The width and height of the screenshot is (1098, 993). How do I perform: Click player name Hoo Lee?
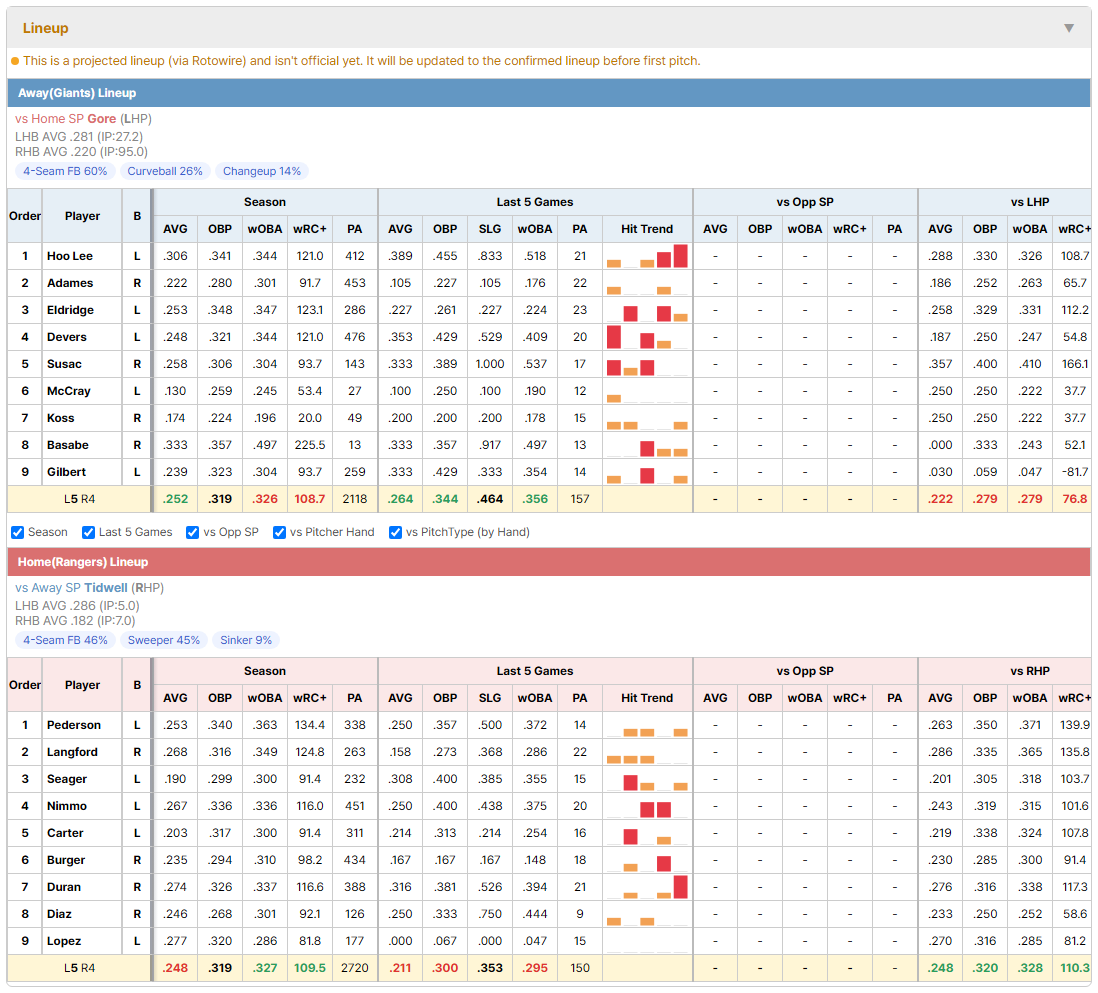pyautogui.click(x=70, y=256)
